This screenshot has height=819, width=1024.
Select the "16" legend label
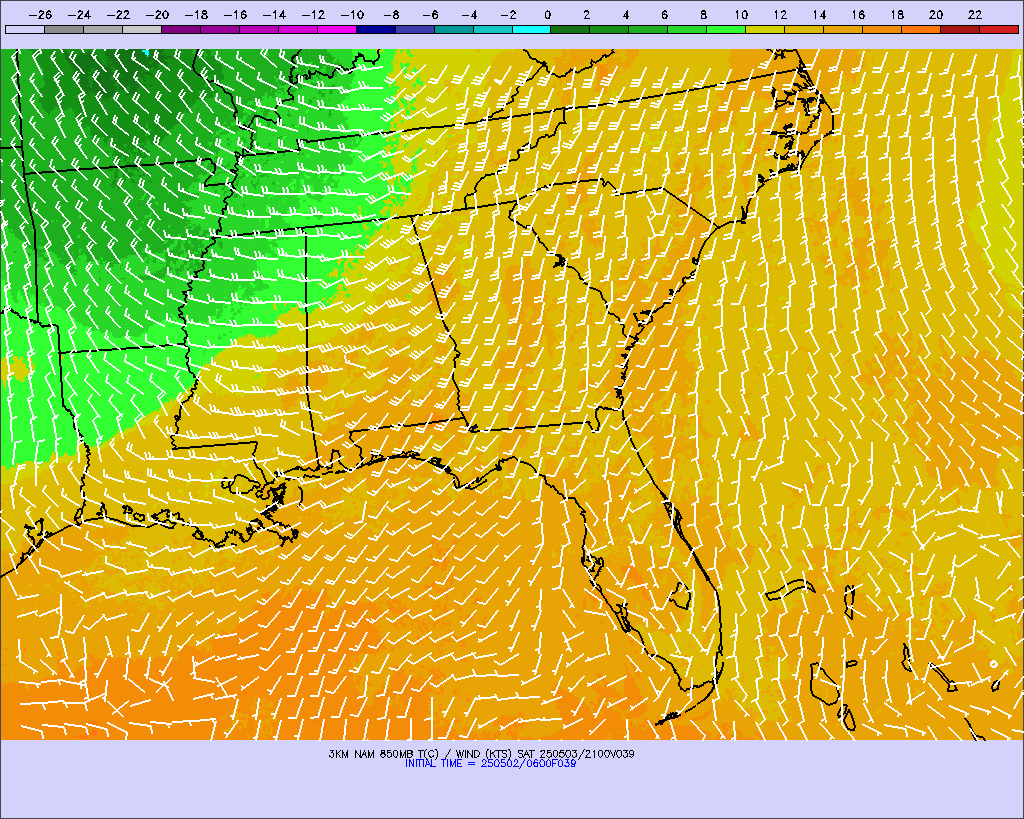click(858, 15)
